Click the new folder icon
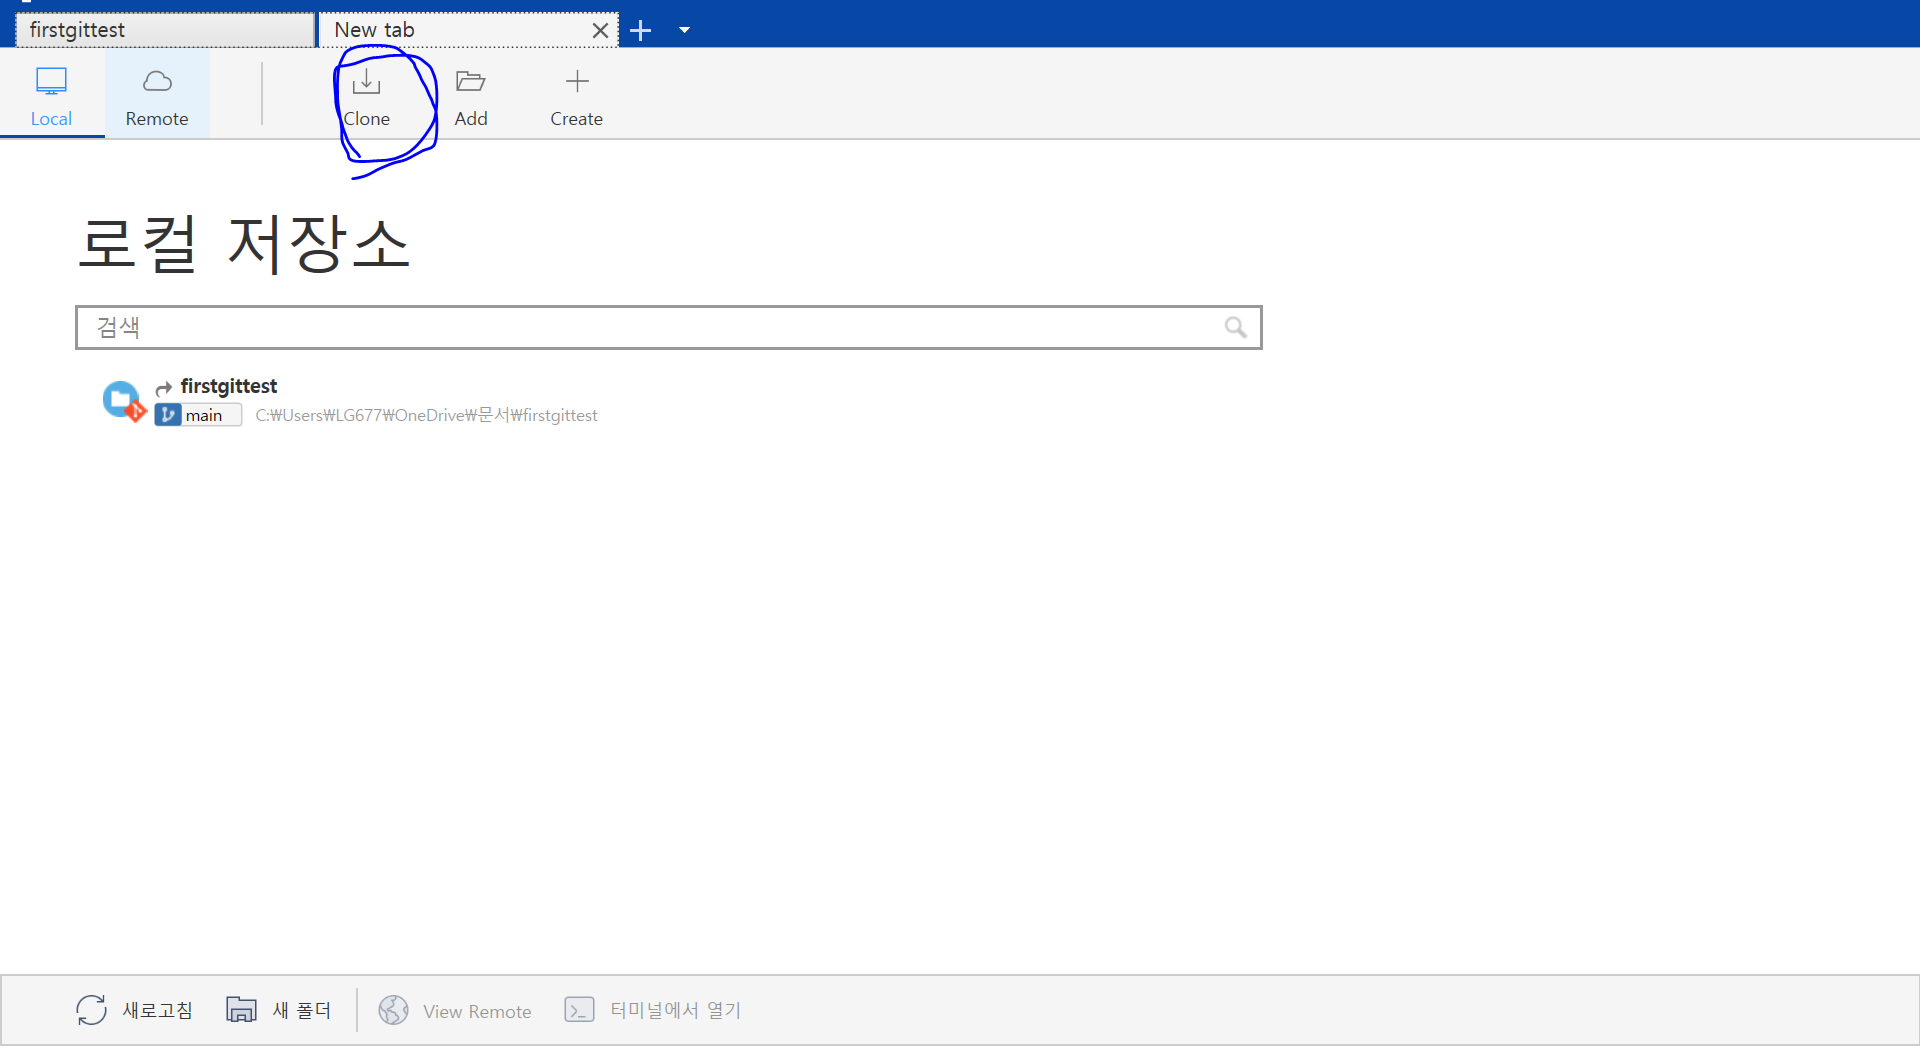This screenshot has height=1046, width=1920. 241,1010
